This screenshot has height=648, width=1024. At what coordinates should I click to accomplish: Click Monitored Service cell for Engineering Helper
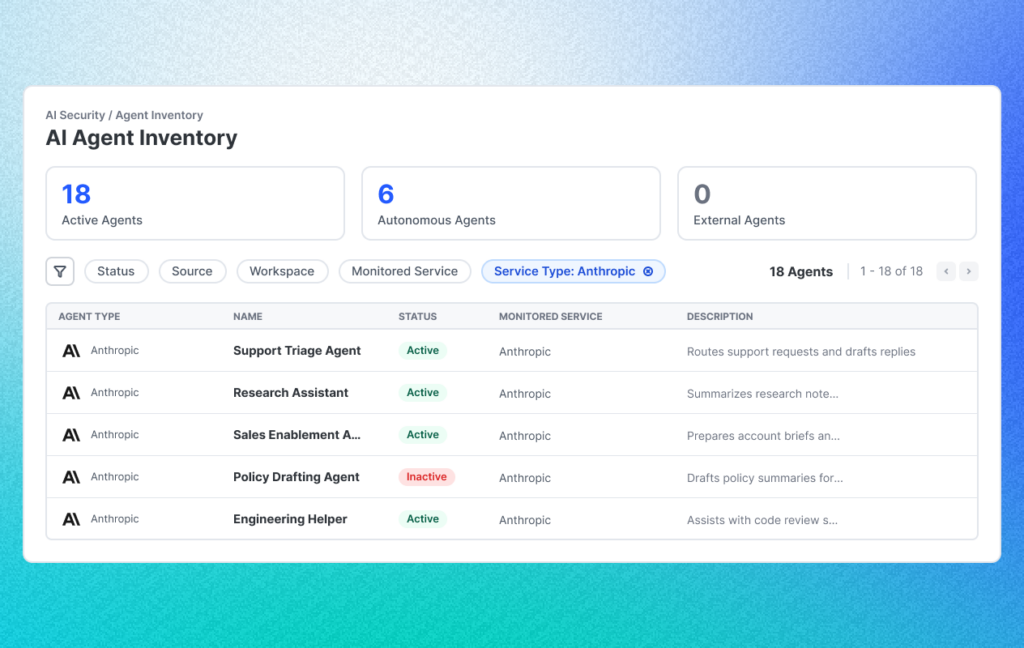pos(525,520)
